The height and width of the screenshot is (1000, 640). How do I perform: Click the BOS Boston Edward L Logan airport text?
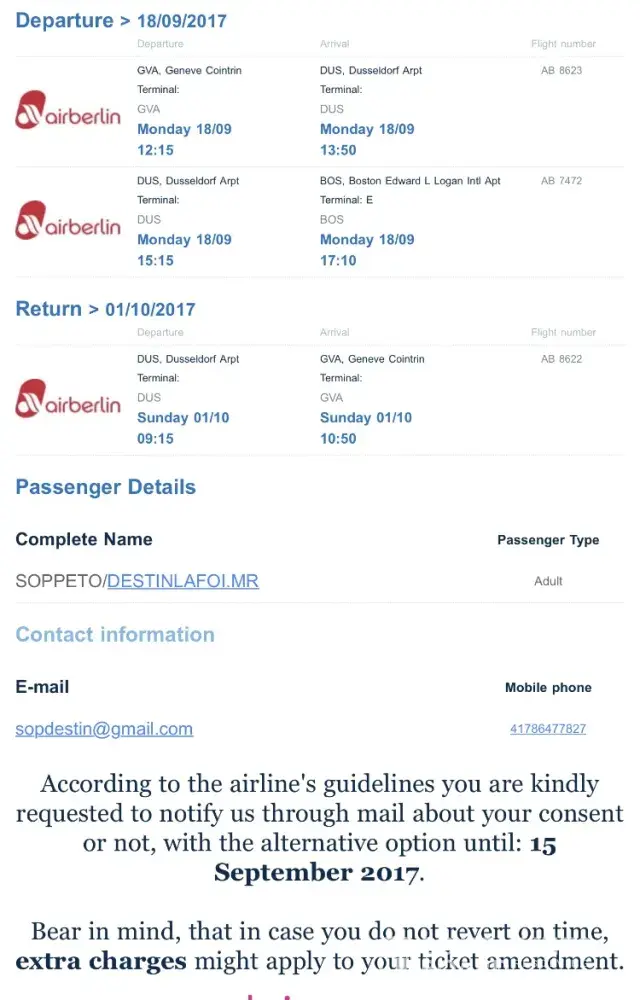tap(410, 181)
